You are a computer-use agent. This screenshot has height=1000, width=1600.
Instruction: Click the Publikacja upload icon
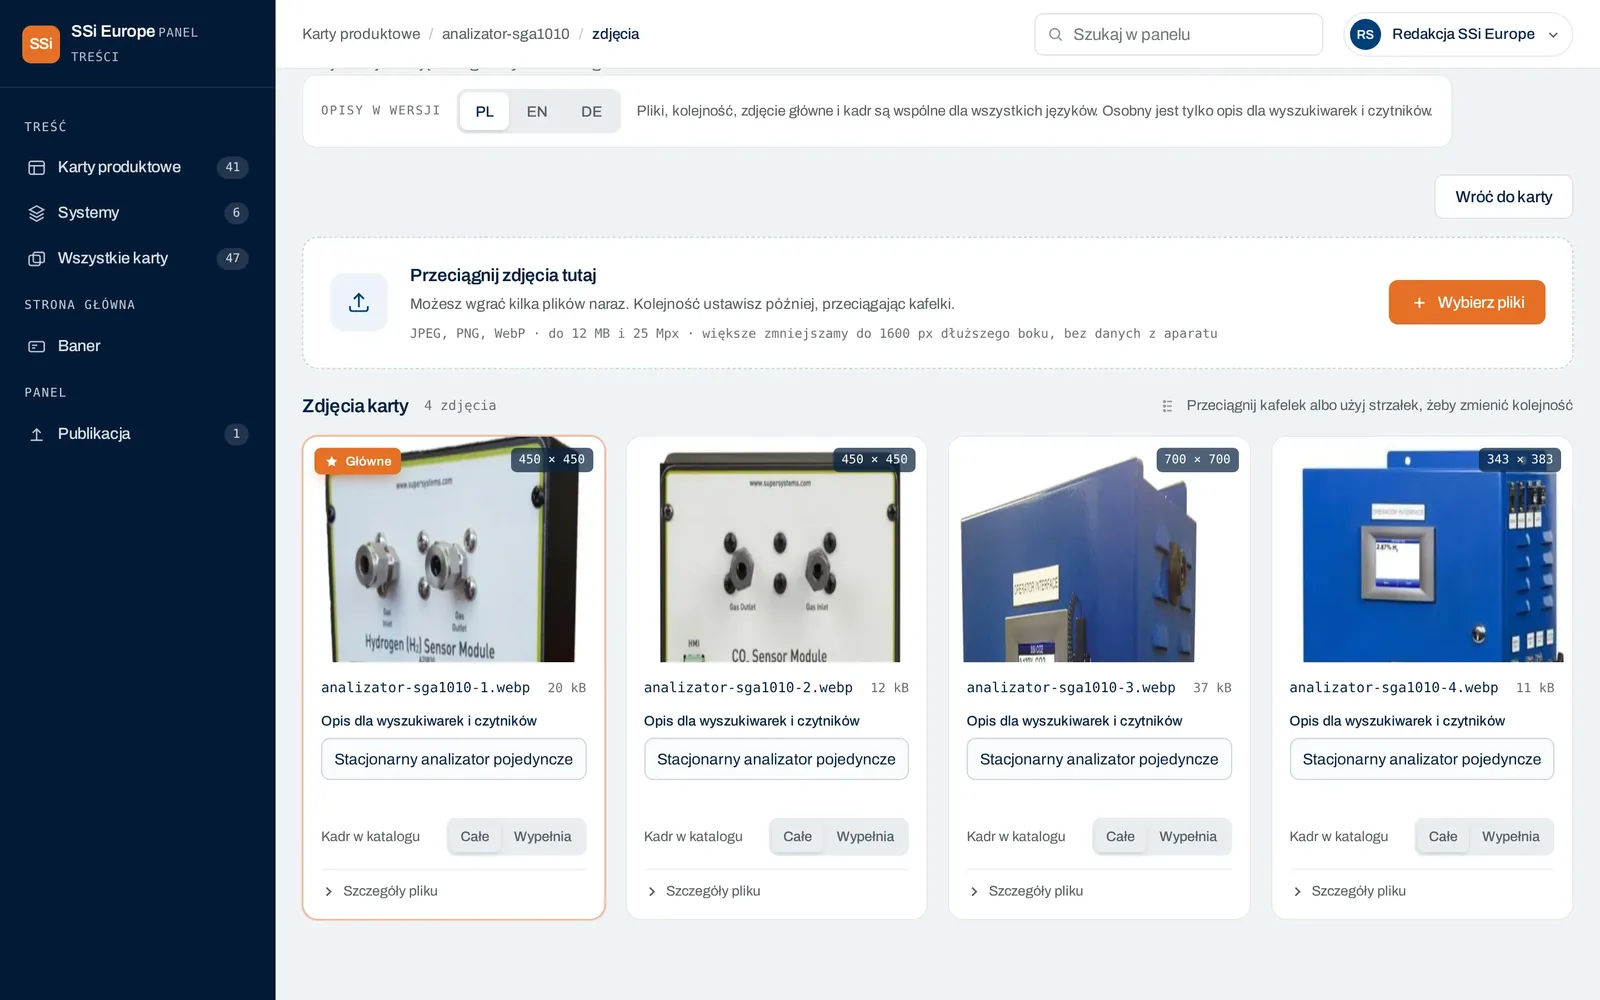pyautogui.click(x=37, y=434)
